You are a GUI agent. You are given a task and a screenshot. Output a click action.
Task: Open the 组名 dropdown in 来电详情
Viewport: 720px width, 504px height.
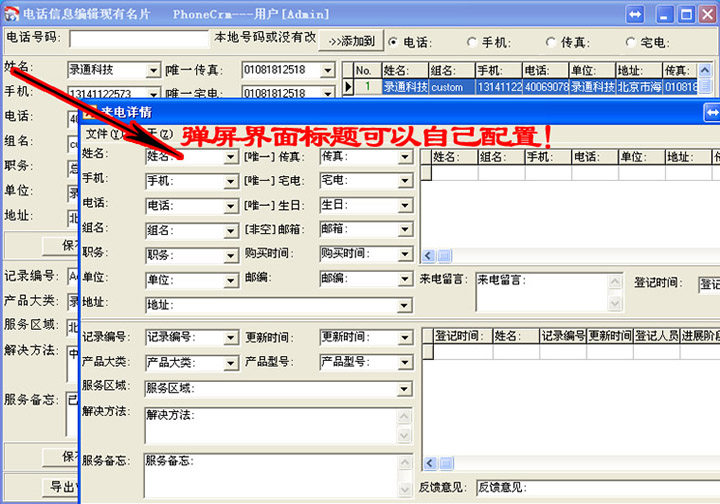pos(231,231)
